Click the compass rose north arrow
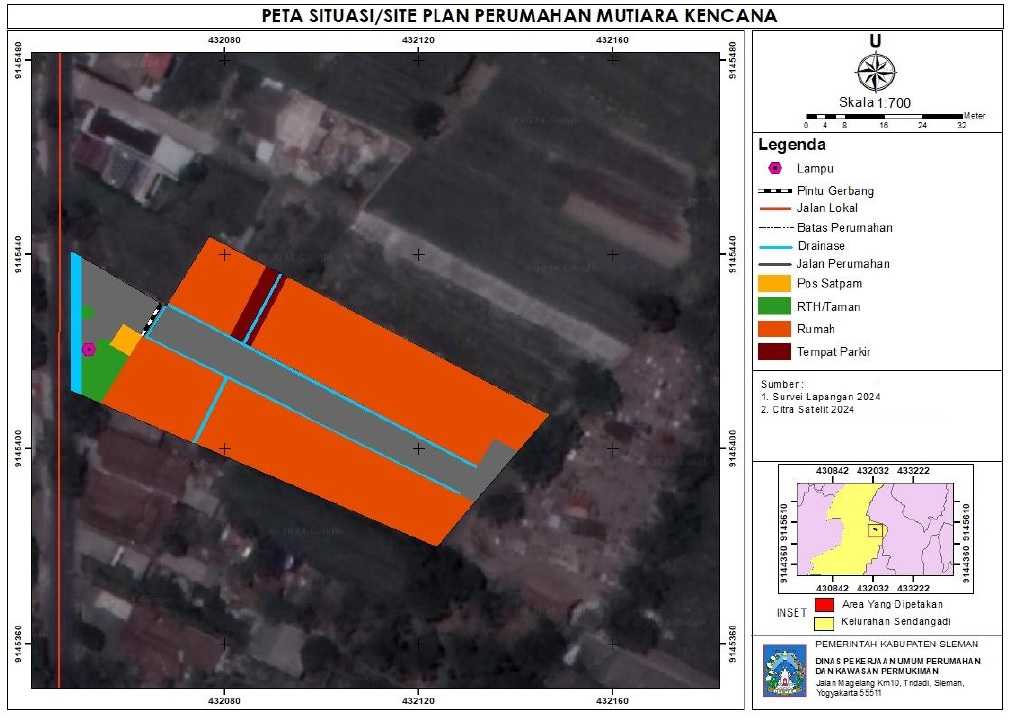Viewport: 1017px width, 724px height. tap(876, 73)
